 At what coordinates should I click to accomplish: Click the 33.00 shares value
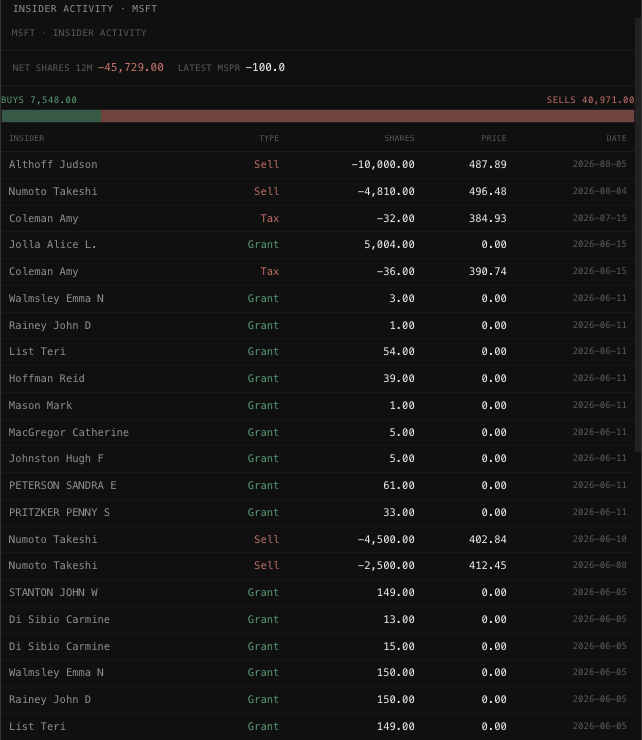(398, 513)
